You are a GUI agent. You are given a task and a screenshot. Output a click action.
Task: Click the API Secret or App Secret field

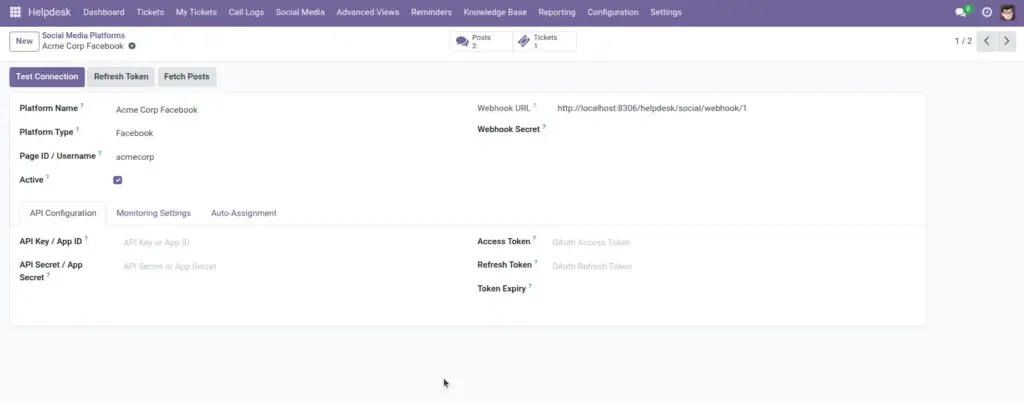(291, 266)
